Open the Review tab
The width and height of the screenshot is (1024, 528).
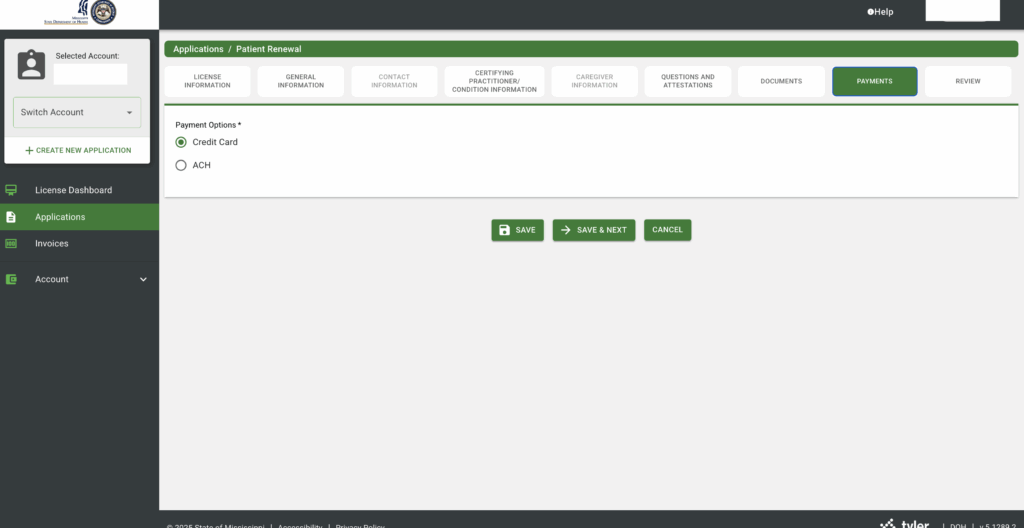pos(967,81)
